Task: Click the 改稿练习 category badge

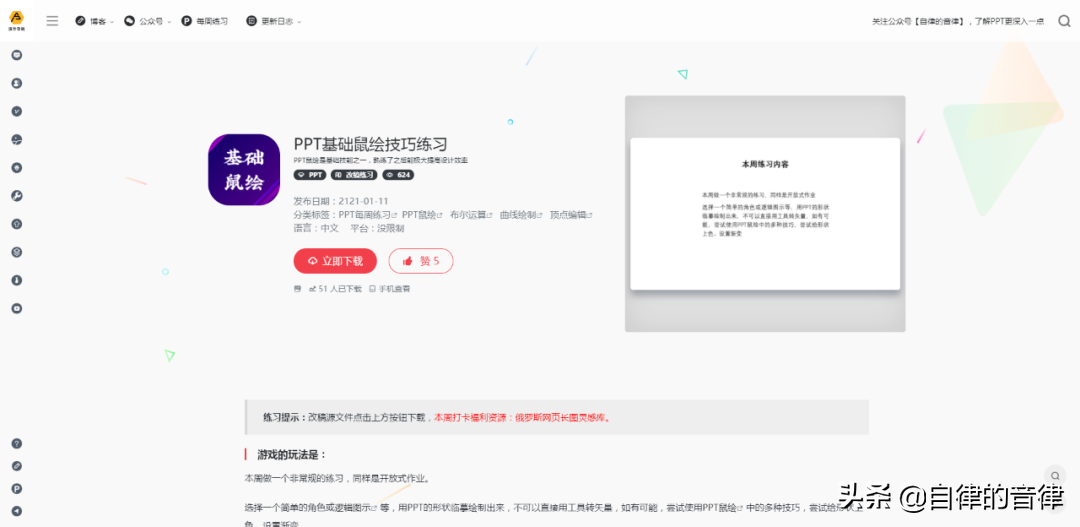Action: pyautogui.click(x=355, y=175)
